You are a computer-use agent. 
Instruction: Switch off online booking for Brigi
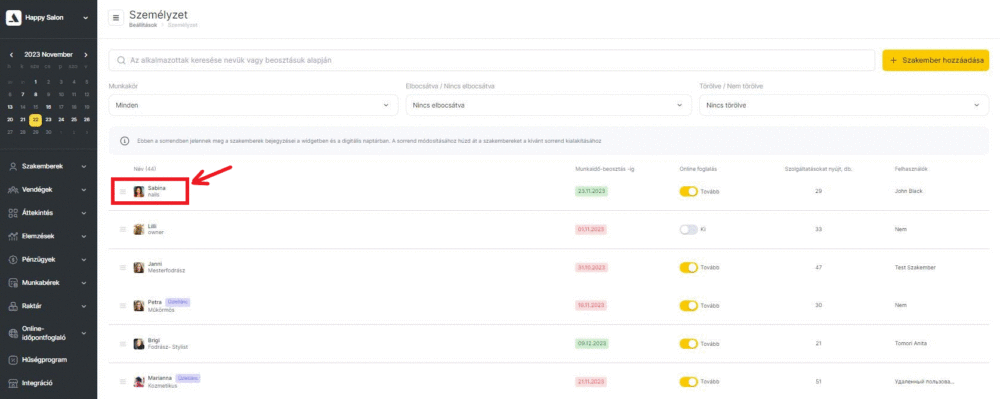(x=689, y=344)
